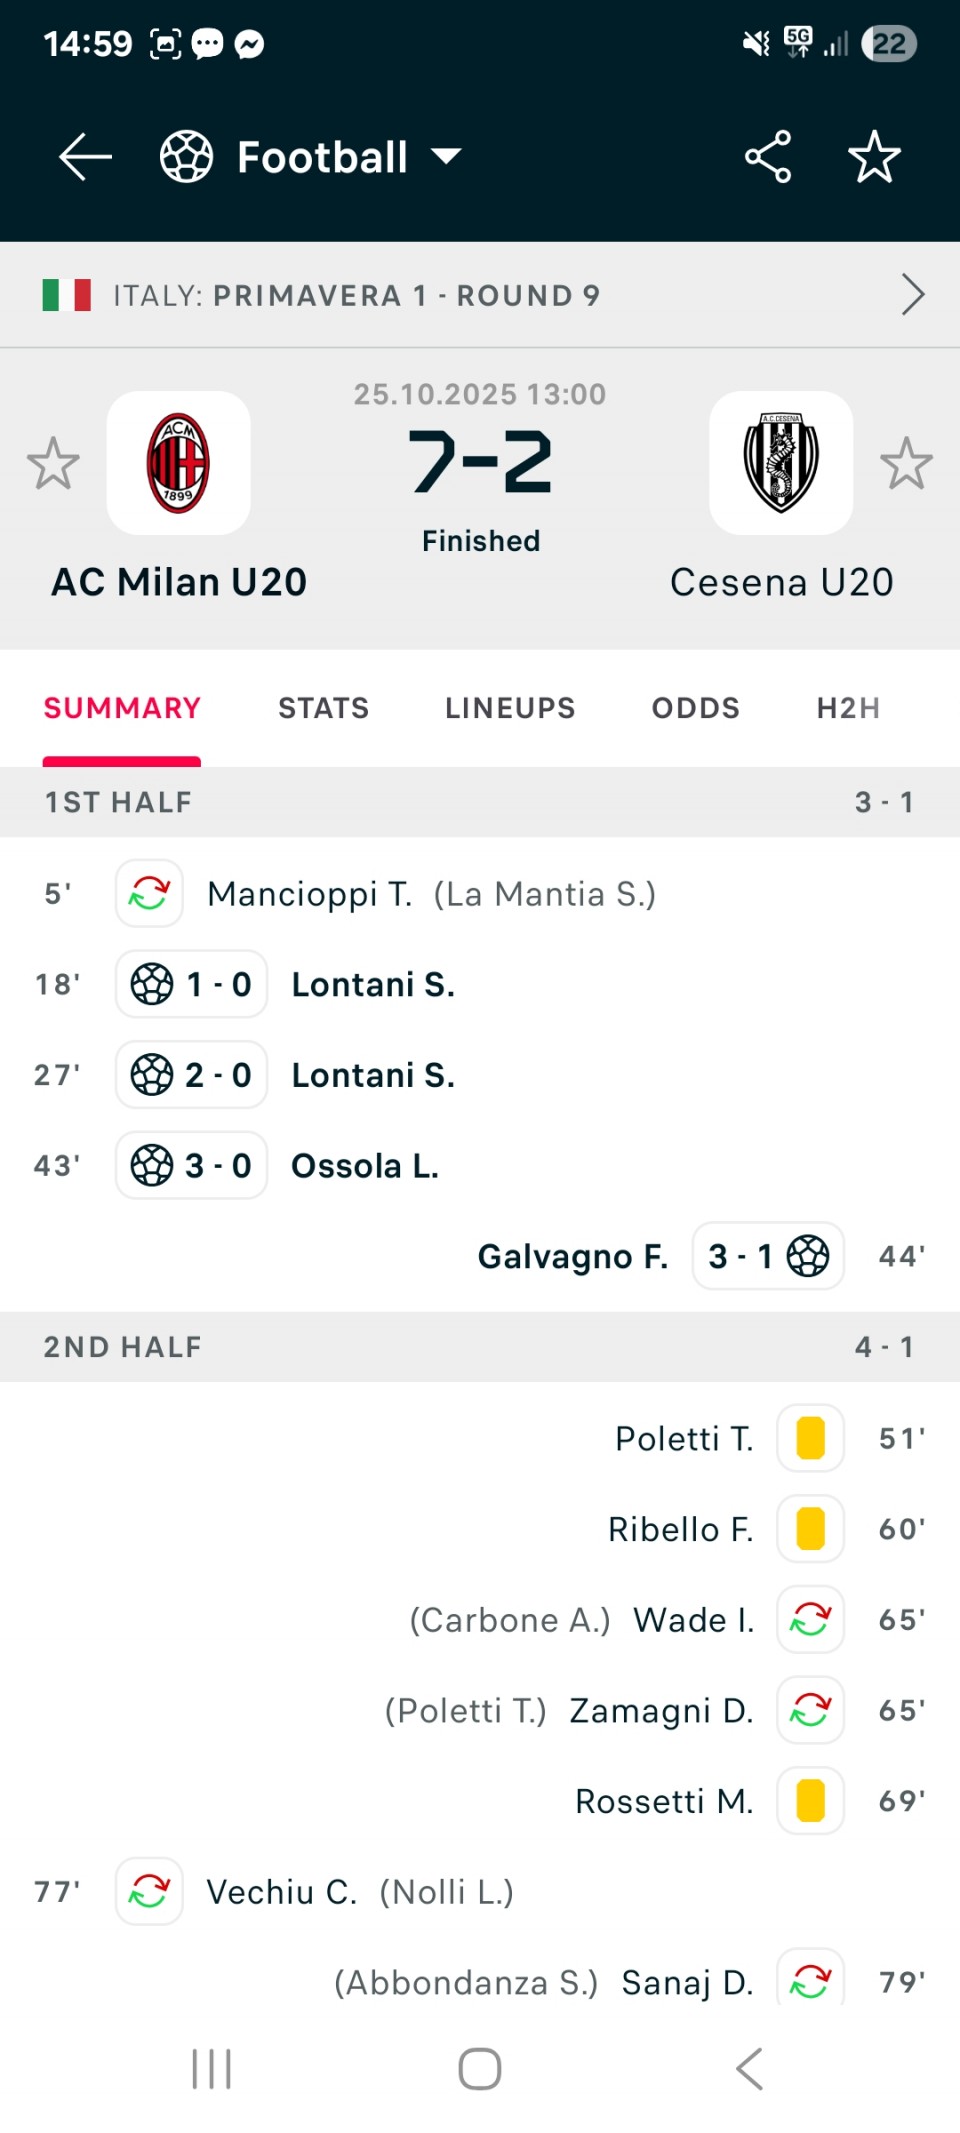Image resolution: width=960 pixels, height=2133 pixels.
Task: Expand Primavera 1 Round 9 league chevron
Action: click(x=912, y=295)
